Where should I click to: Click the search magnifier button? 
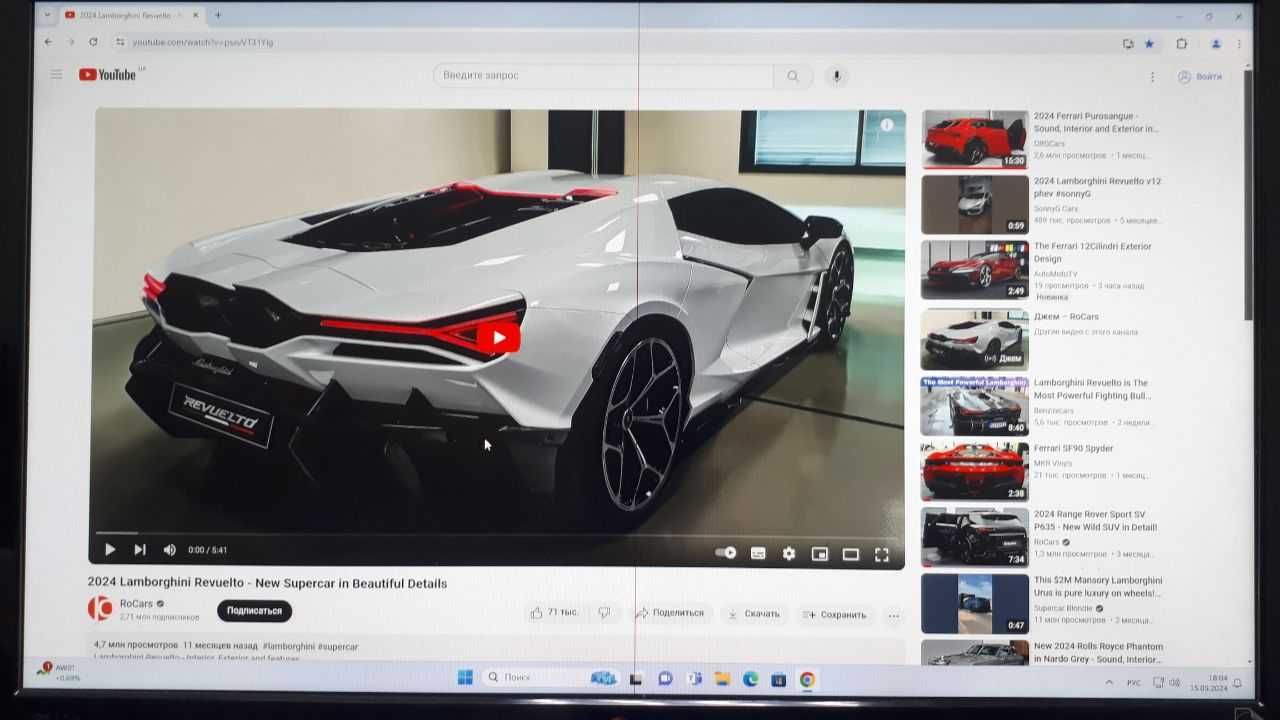793,76
